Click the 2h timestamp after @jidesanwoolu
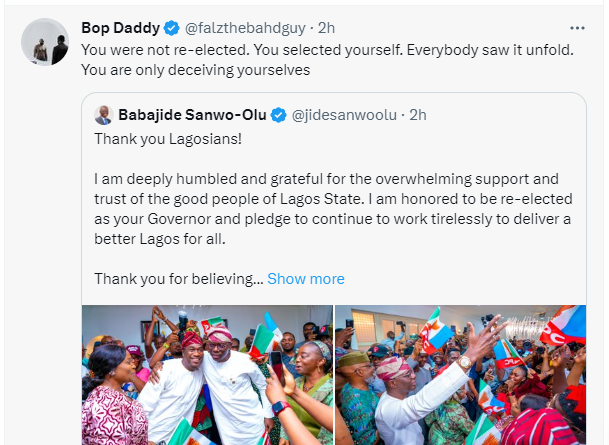The width and height of the screenshot is (609, 445). click(418, 115)
